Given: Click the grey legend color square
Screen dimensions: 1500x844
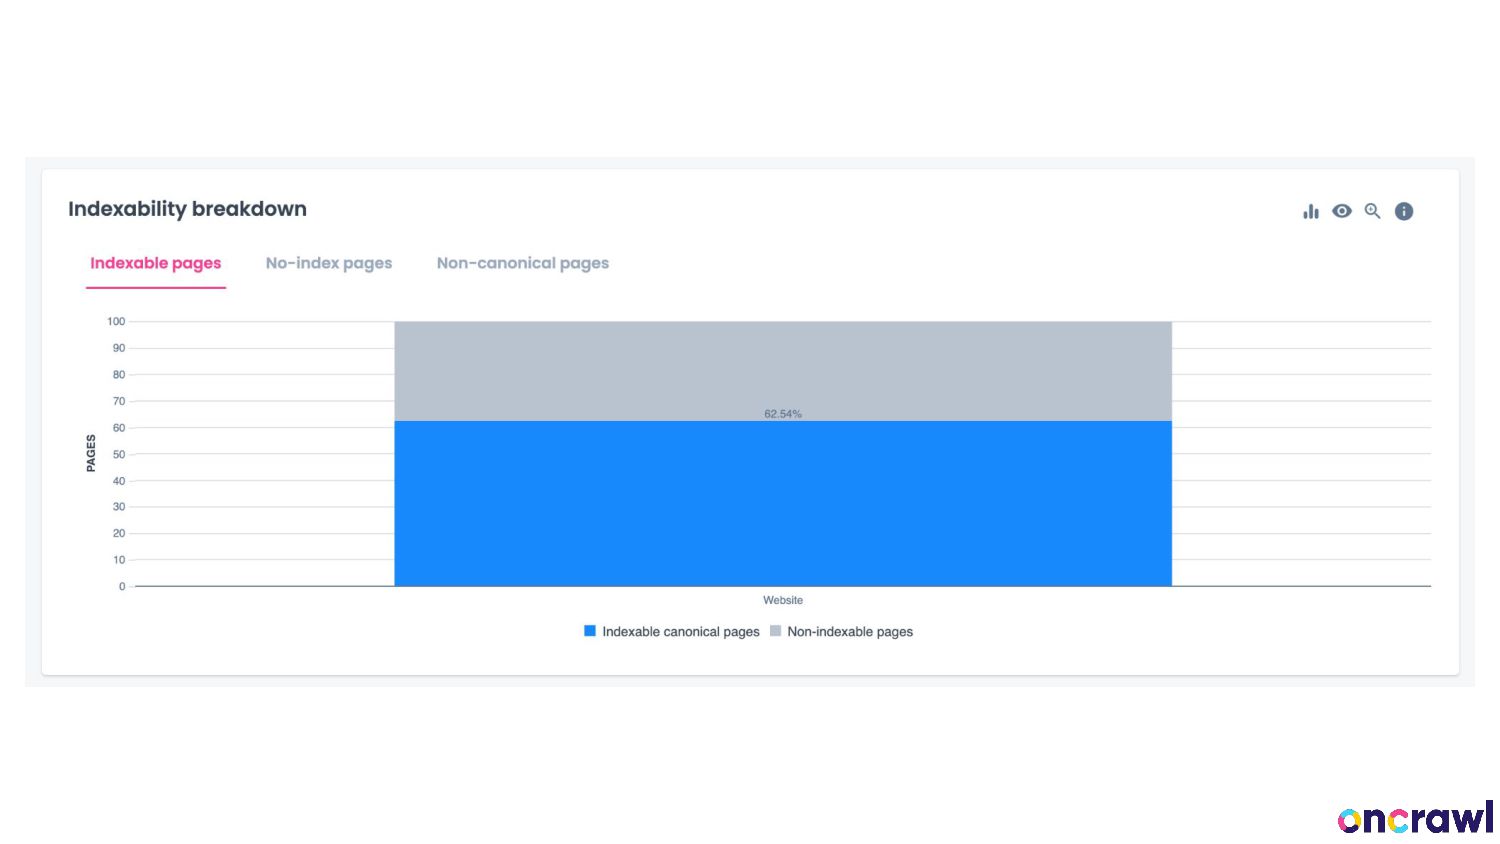Looking at the screenshot, I should coord(775,631).
